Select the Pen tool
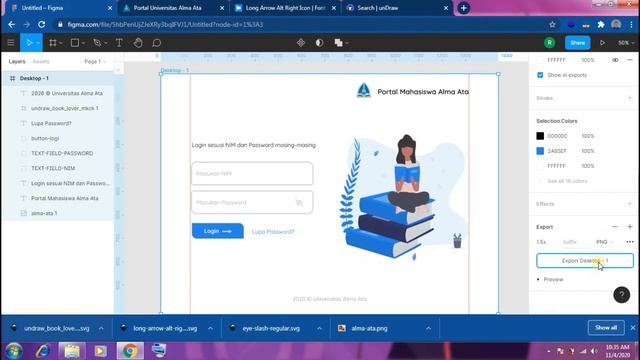Screen dimensions: 640x360 pyautogui.click(x=97, y=43)
